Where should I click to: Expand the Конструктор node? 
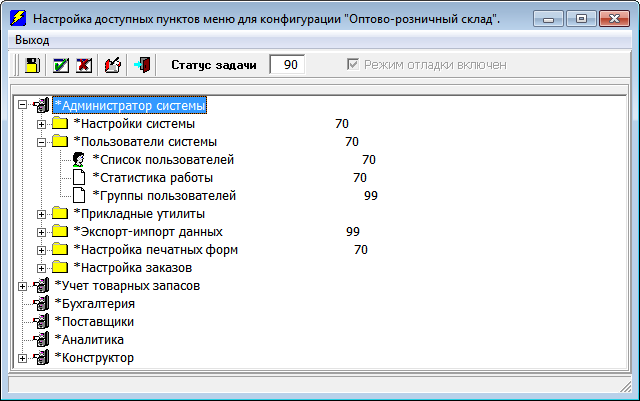click(22, 358)
